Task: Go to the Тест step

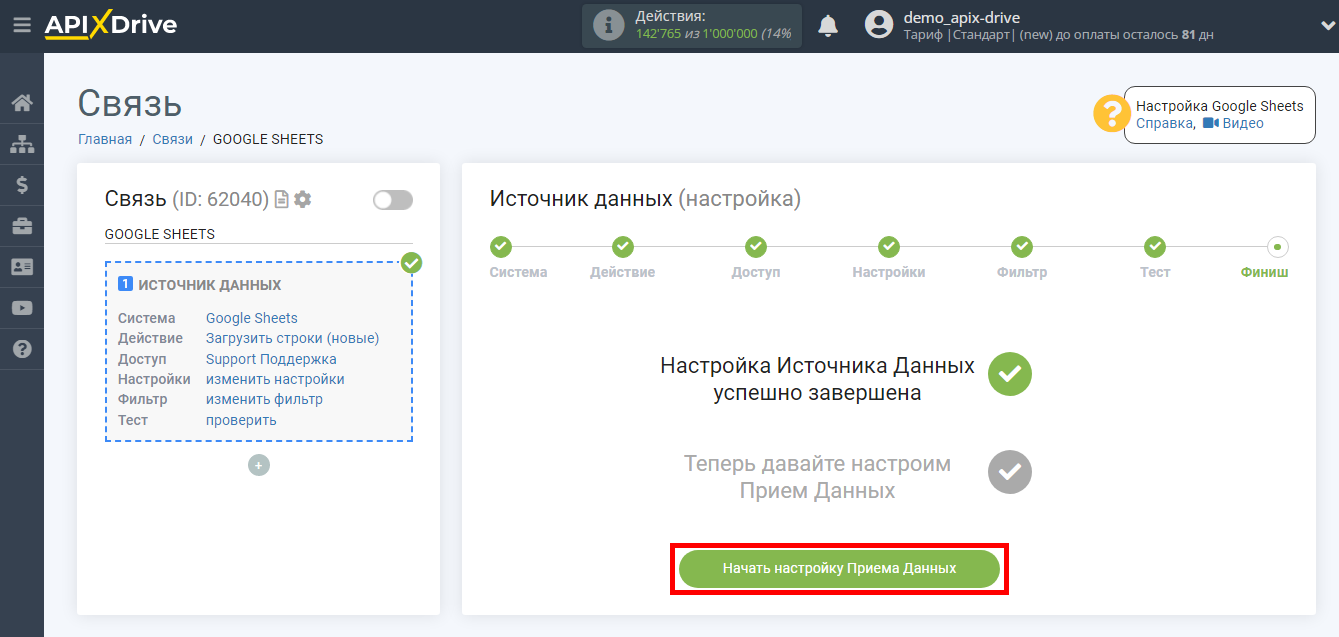Action: (1155, 247)
